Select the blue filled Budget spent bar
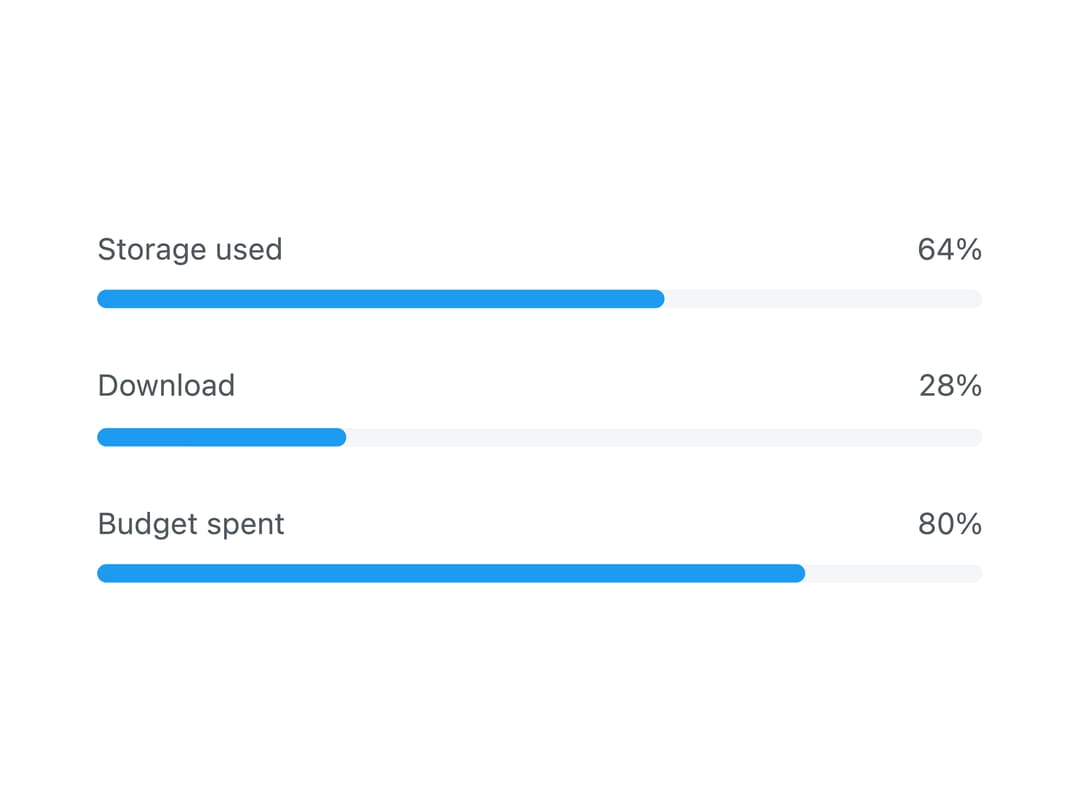The width and height of the screenshot is (1080, 810). coord(451,573)
